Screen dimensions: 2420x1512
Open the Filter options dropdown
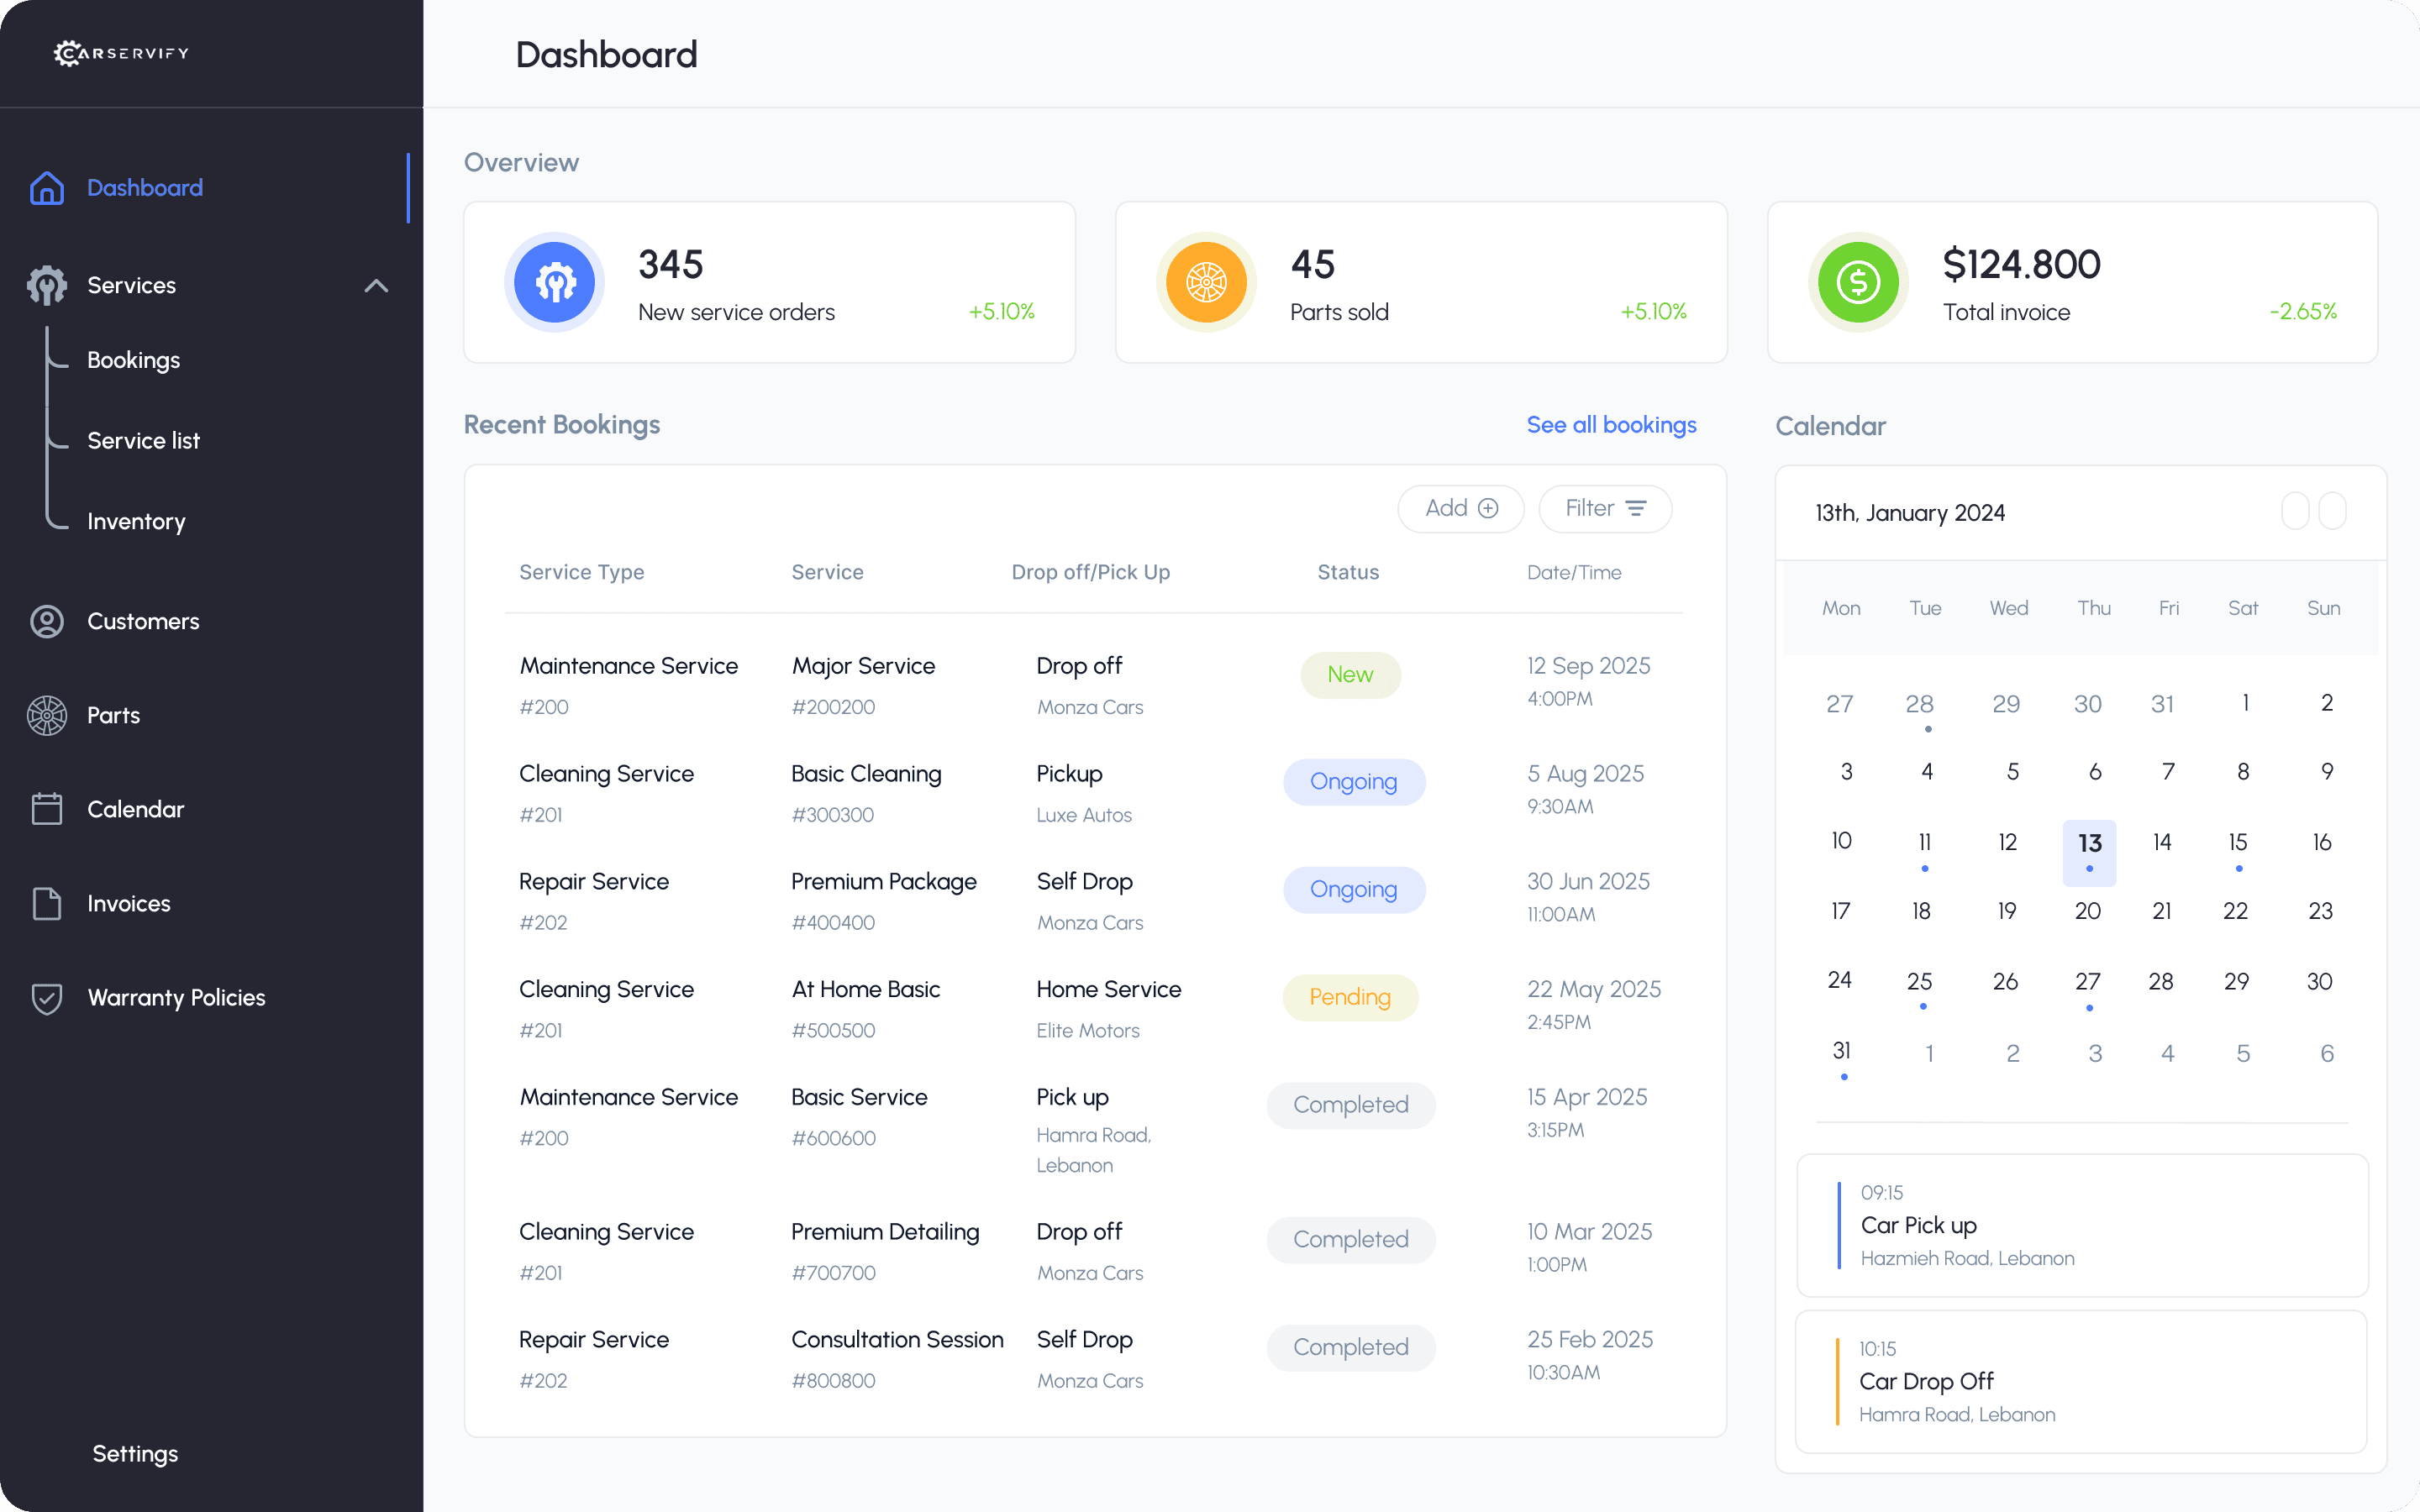point(1604,509)
